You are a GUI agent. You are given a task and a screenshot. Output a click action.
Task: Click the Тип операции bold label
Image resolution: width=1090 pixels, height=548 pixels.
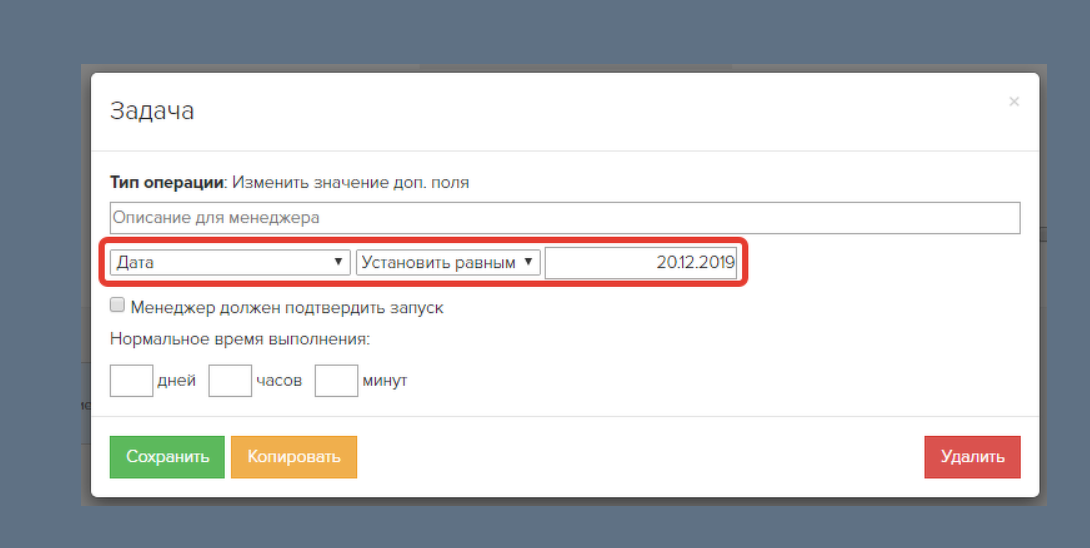tap(168, 183)
